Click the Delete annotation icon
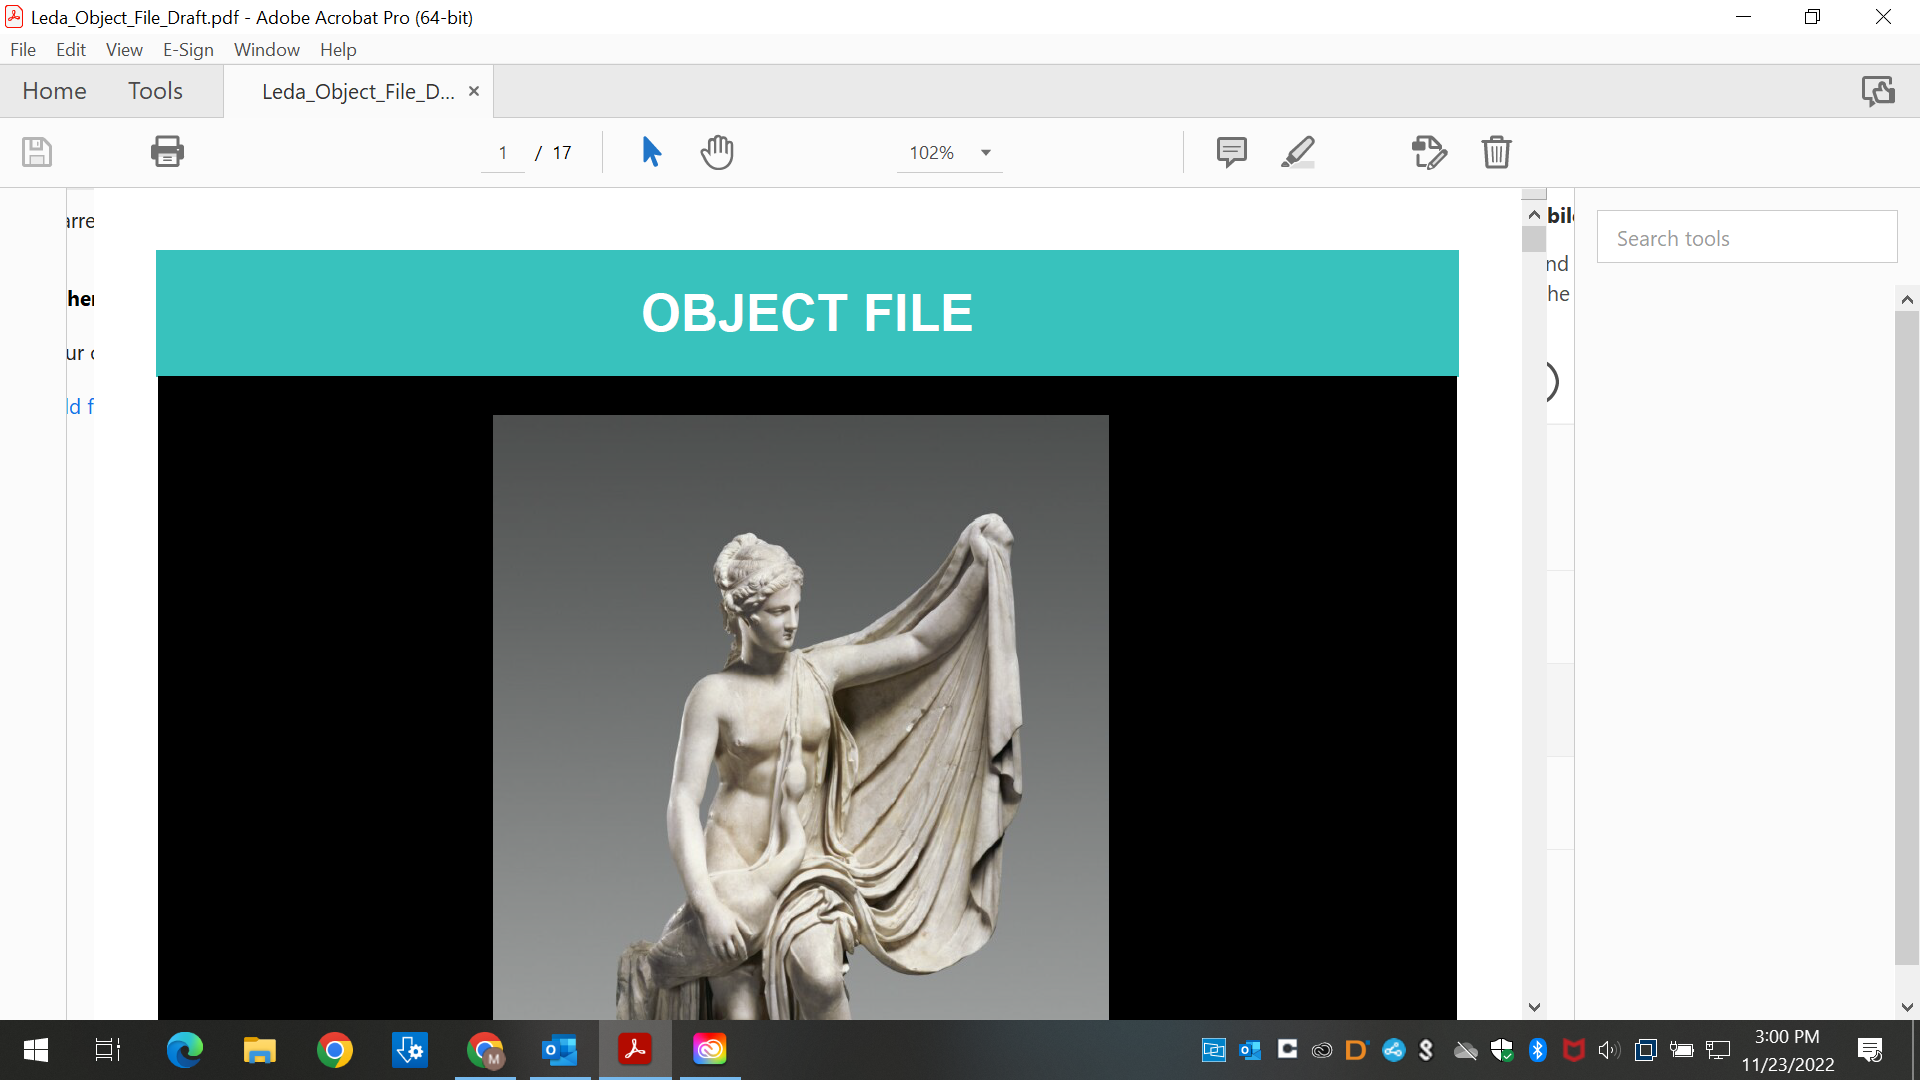Screen dimensions: 1920x1080 coord(1497,152)
